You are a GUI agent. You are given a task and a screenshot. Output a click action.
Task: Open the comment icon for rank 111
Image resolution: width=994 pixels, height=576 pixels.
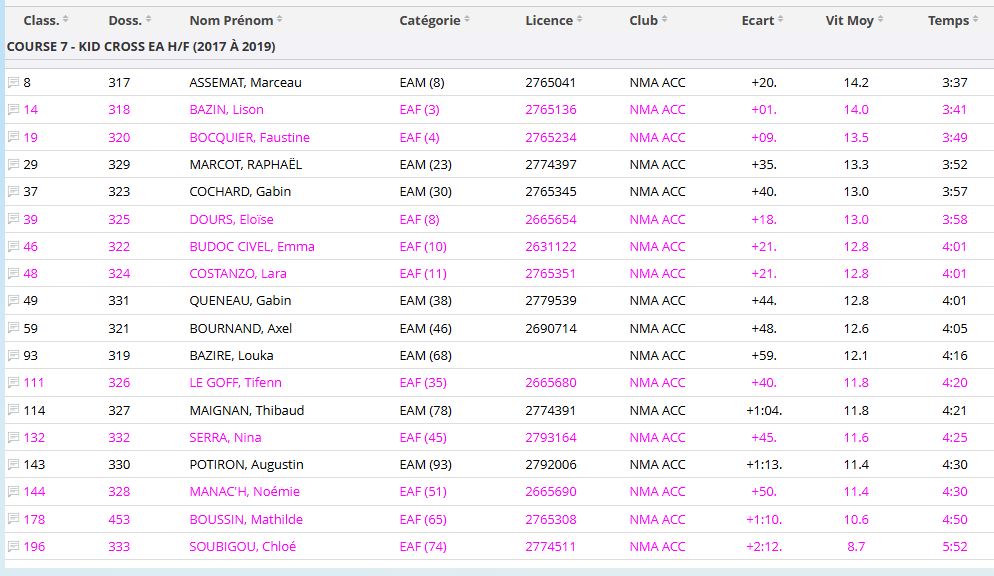13,383
